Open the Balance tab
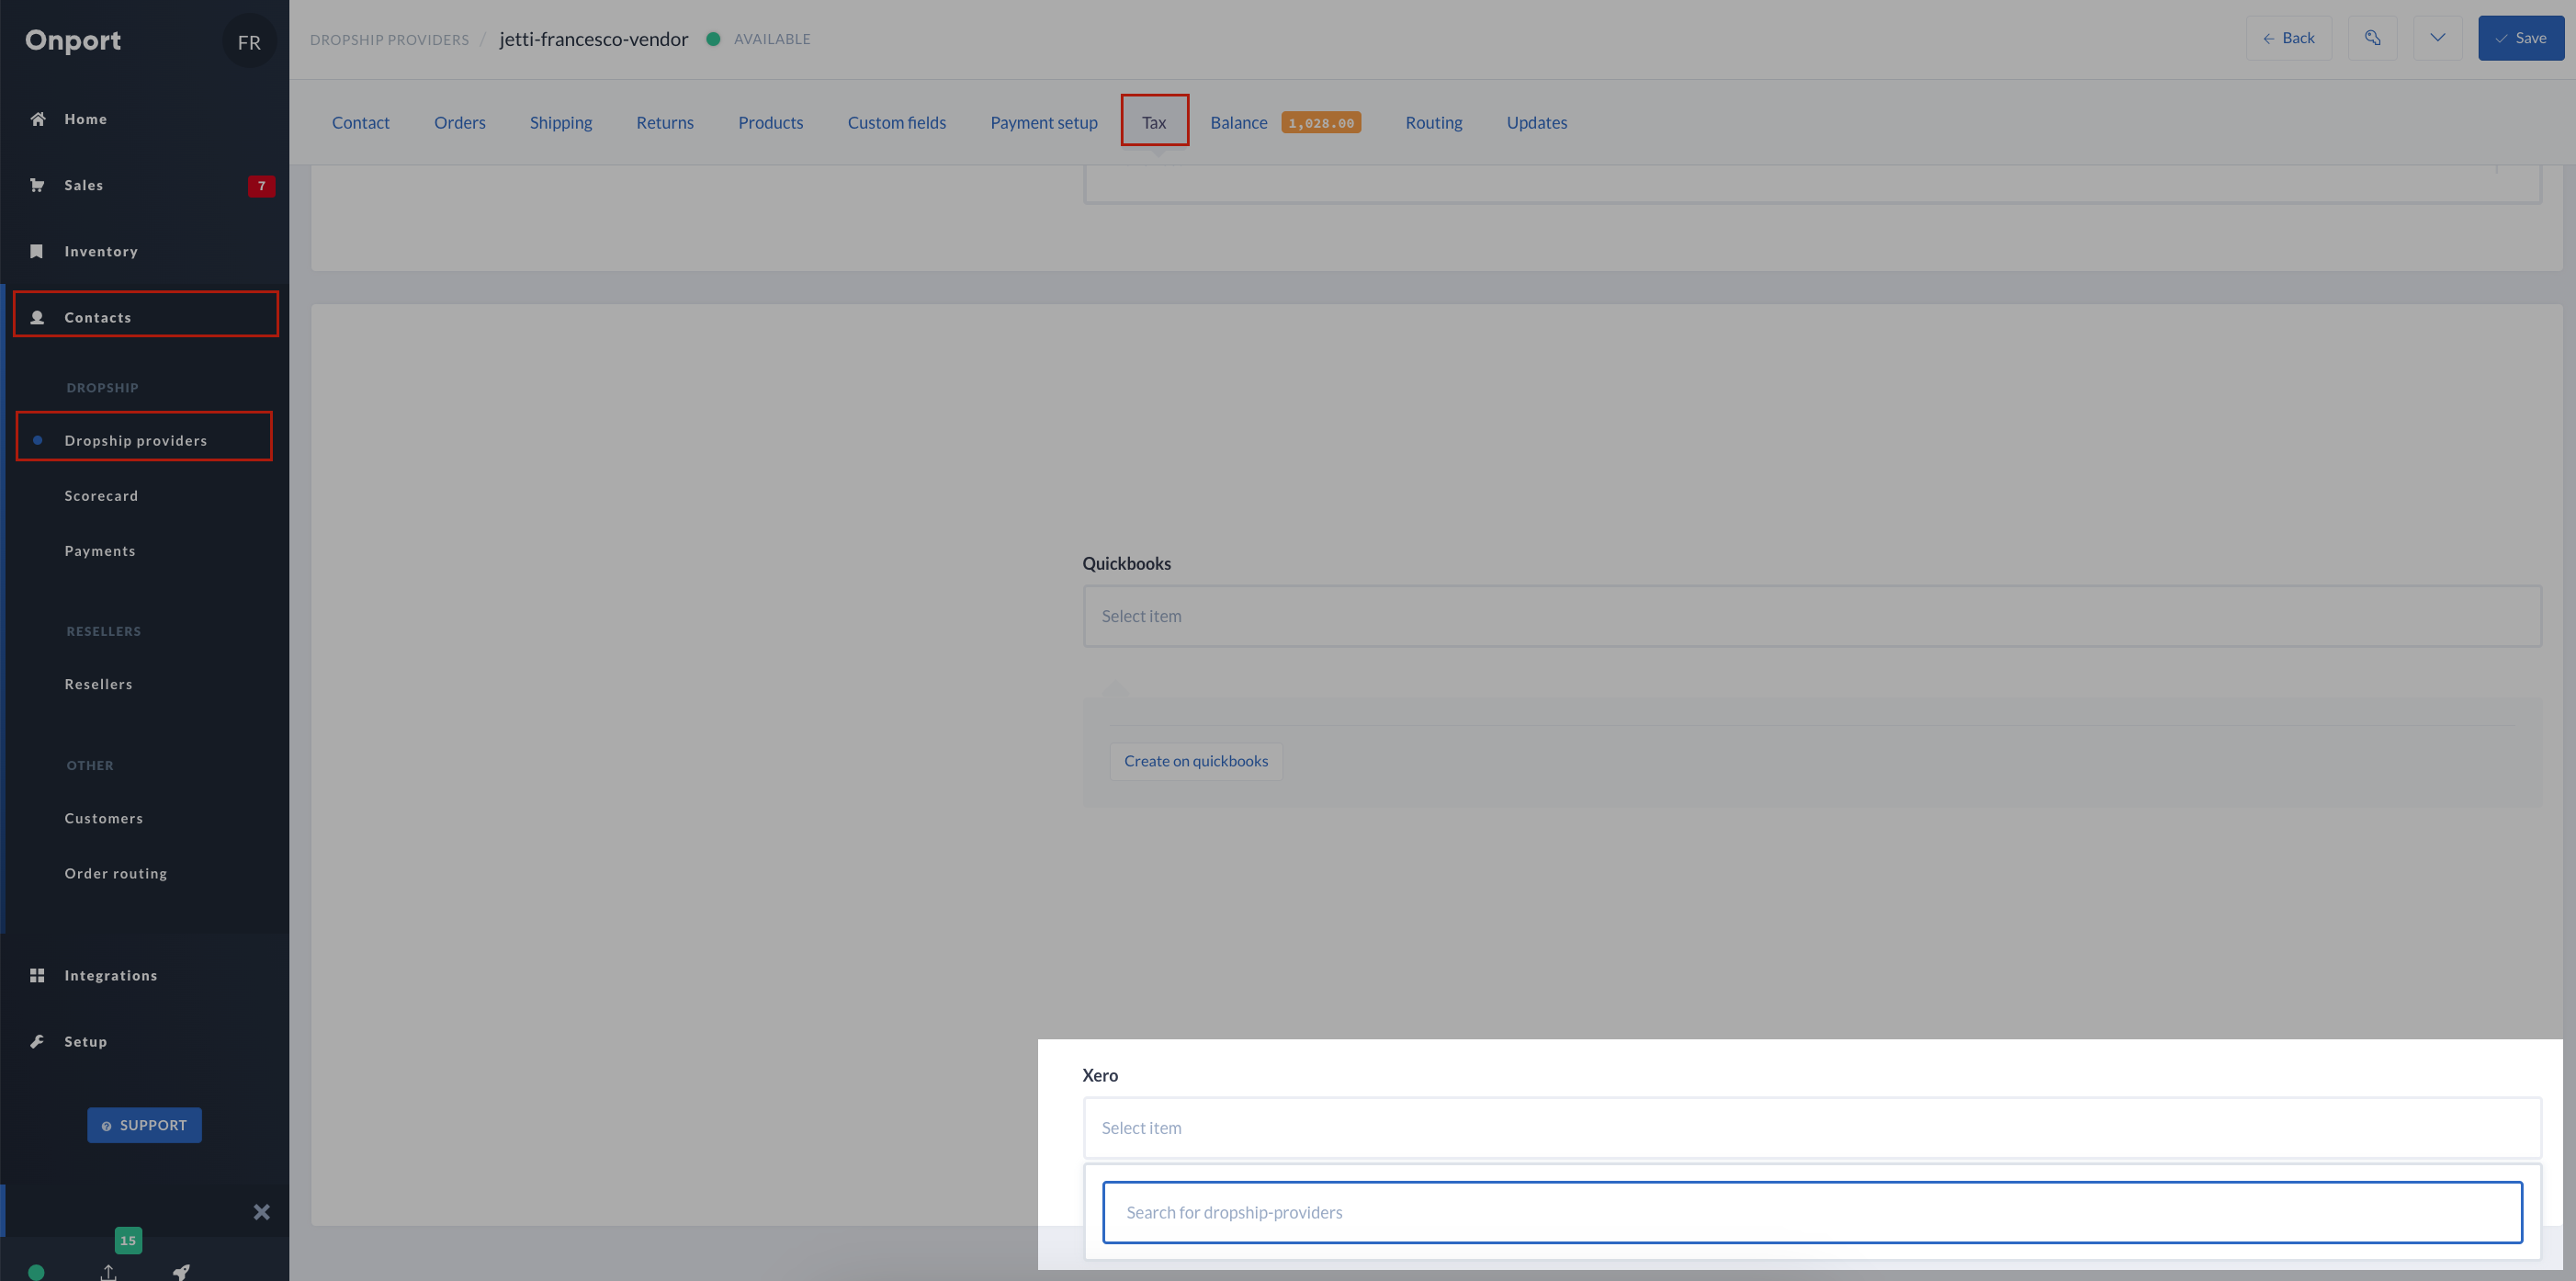 [1239, 122]
